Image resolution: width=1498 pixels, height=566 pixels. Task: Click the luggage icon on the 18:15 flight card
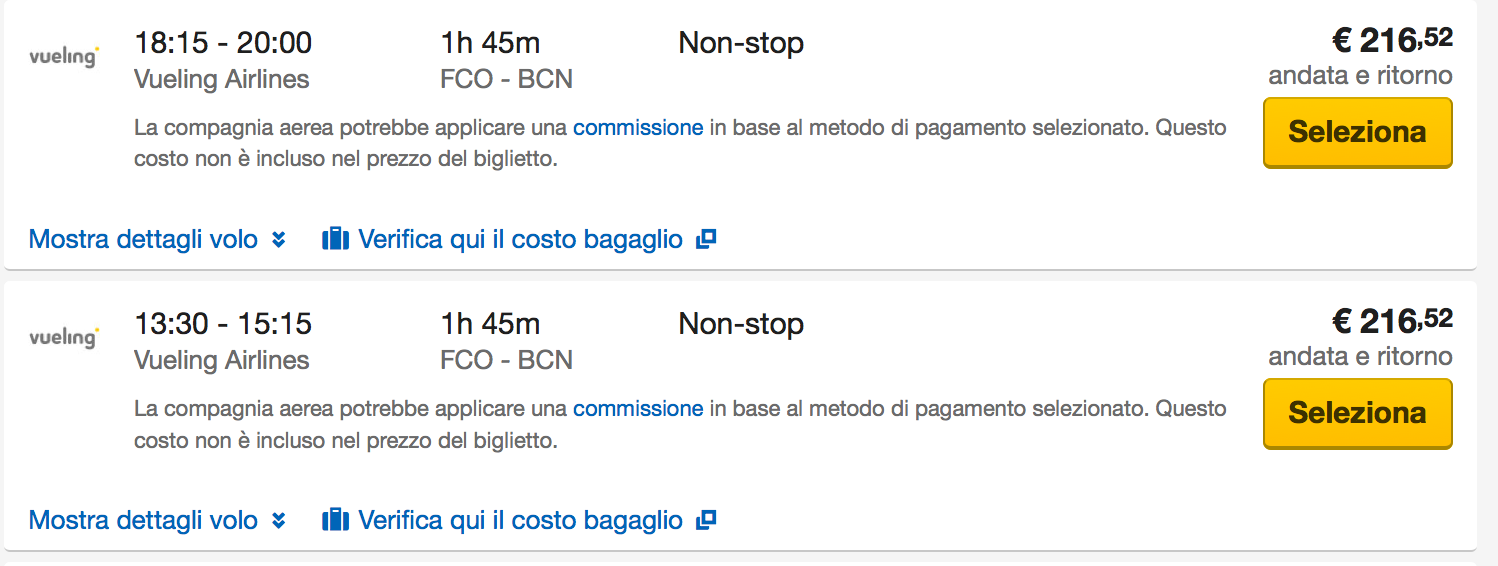[335, 240]
